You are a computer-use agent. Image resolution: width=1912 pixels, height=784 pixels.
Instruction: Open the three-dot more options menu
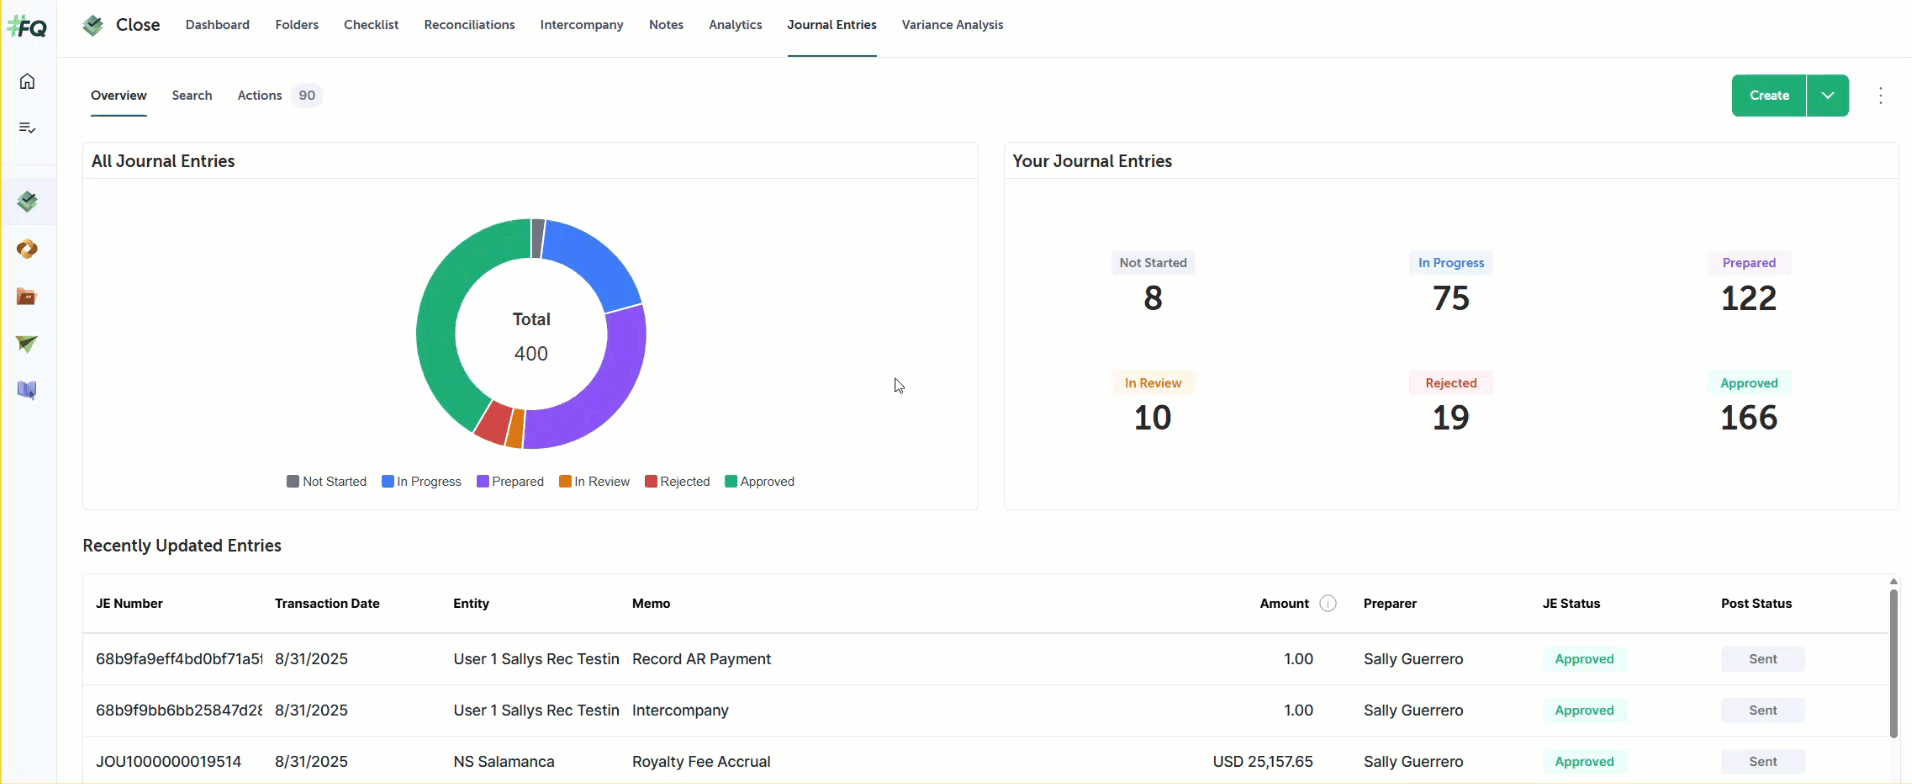(x=1880, y=95)
